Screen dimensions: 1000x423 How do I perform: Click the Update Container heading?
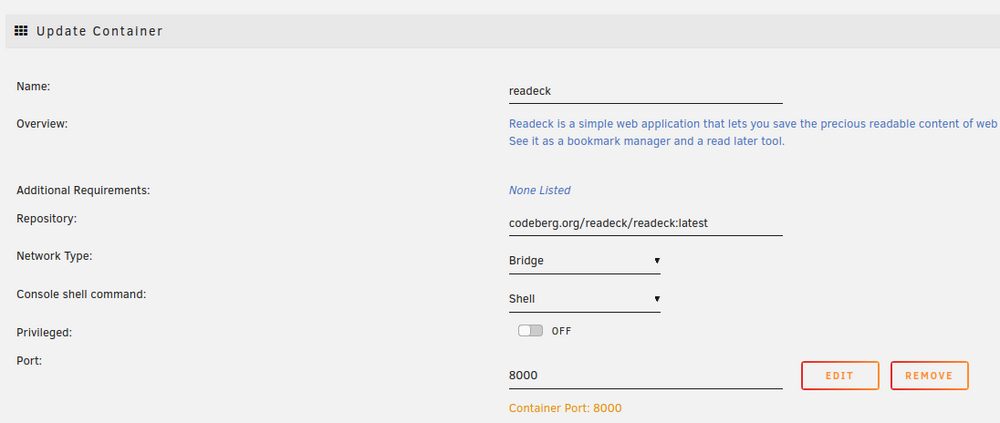[x=99, y=31]
